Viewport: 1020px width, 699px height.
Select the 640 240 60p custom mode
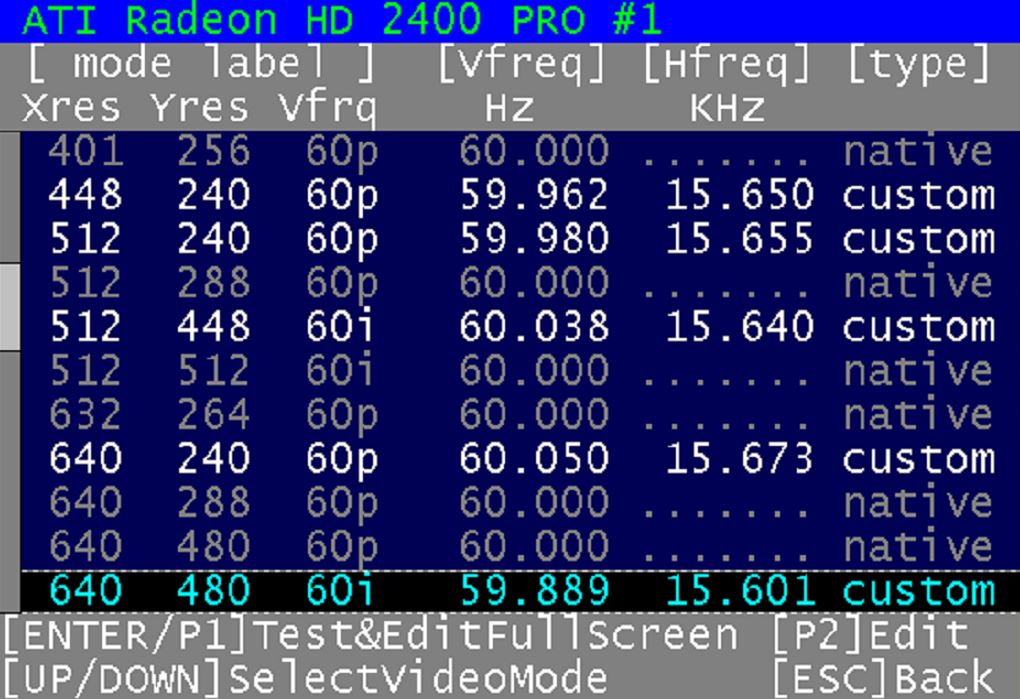(520, 458)
